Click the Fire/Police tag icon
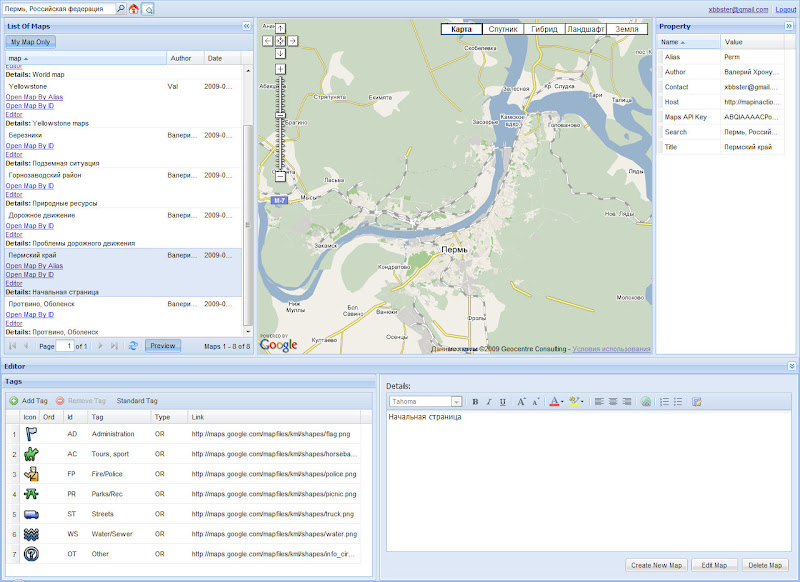Image resolution: width=800 pixels, height=582 pixels. [31, 474]
